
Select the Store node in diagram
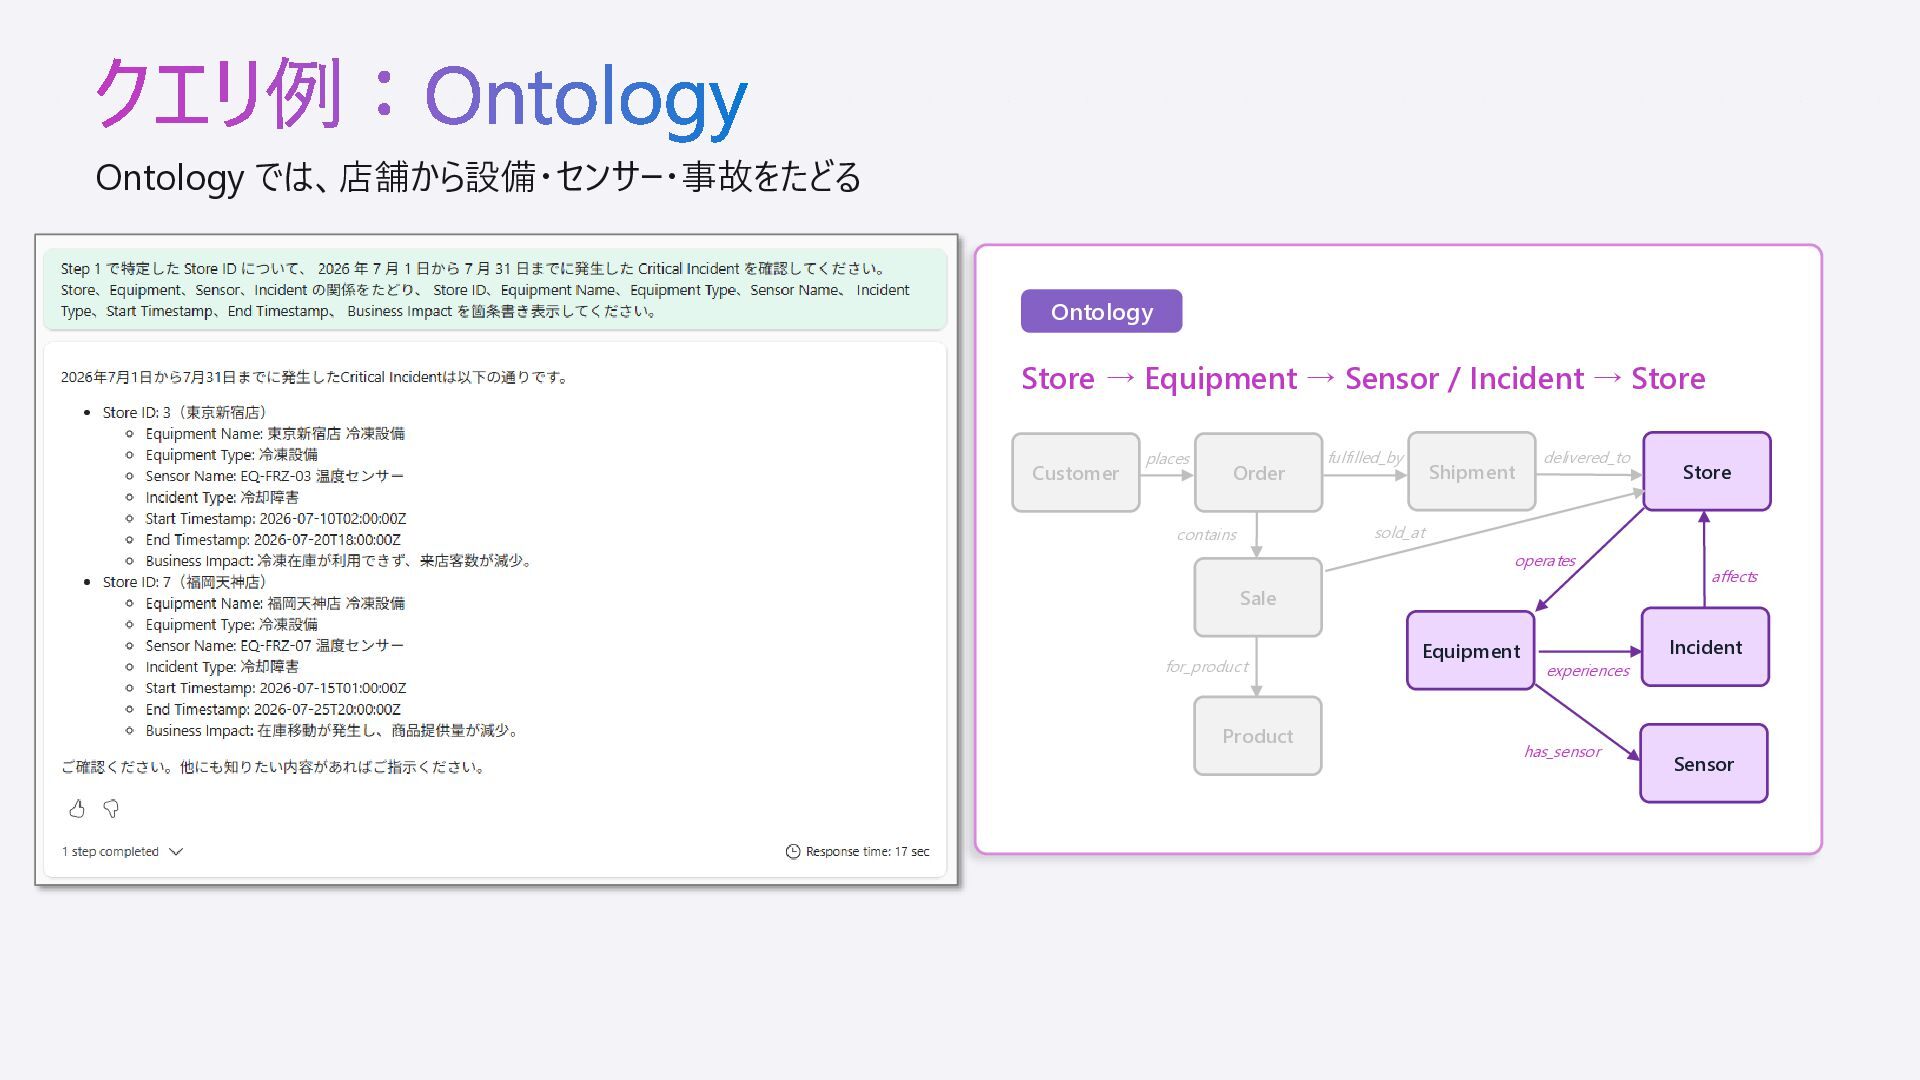click(1706, 472)
